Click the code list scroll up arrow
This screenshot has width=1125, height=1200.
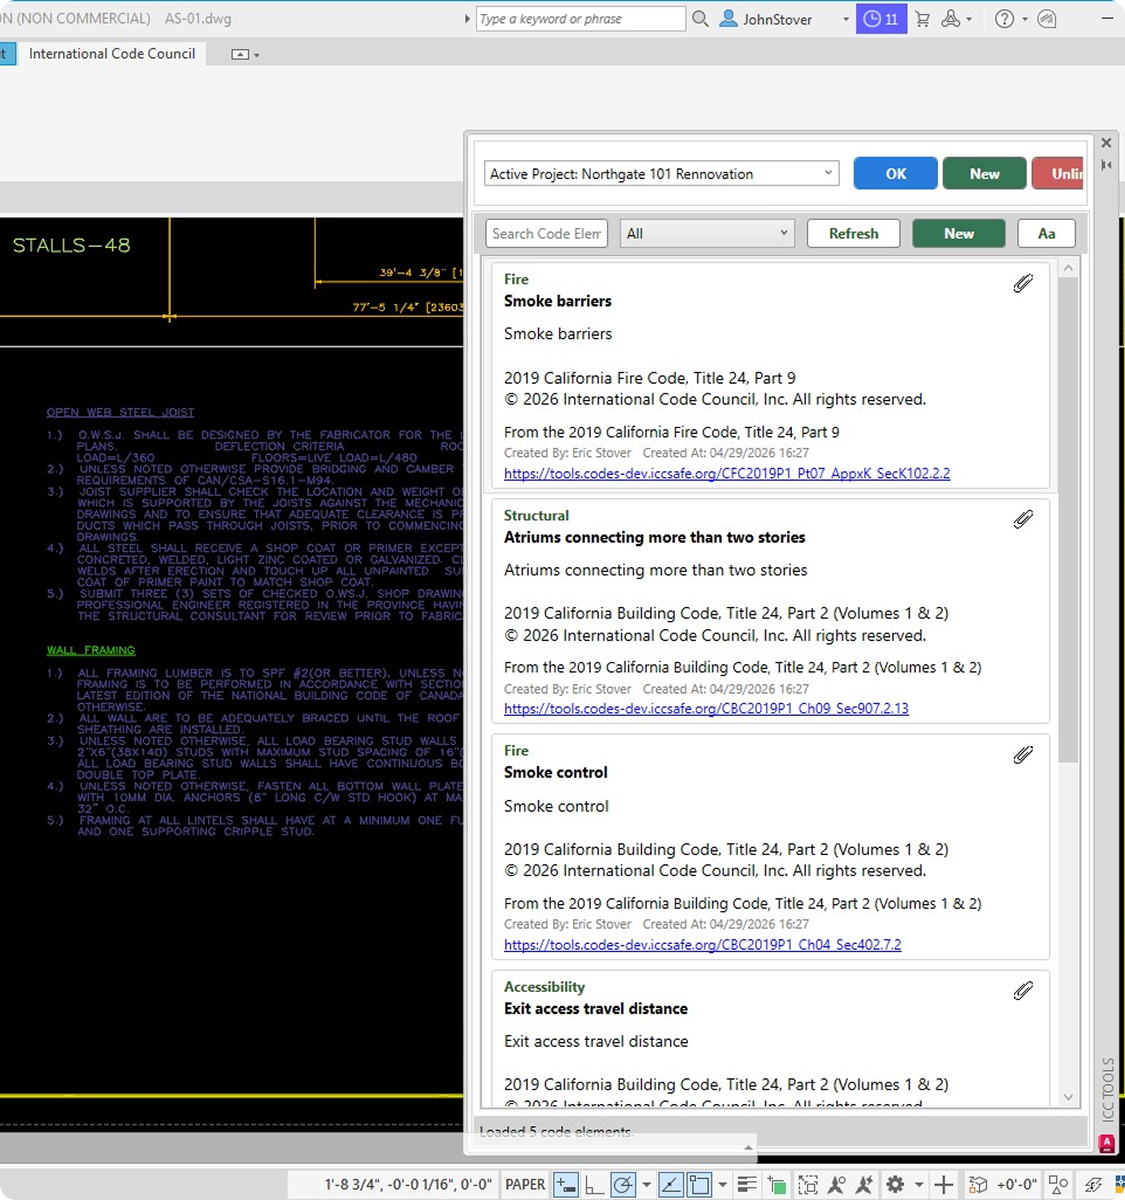click(1068, 268)
